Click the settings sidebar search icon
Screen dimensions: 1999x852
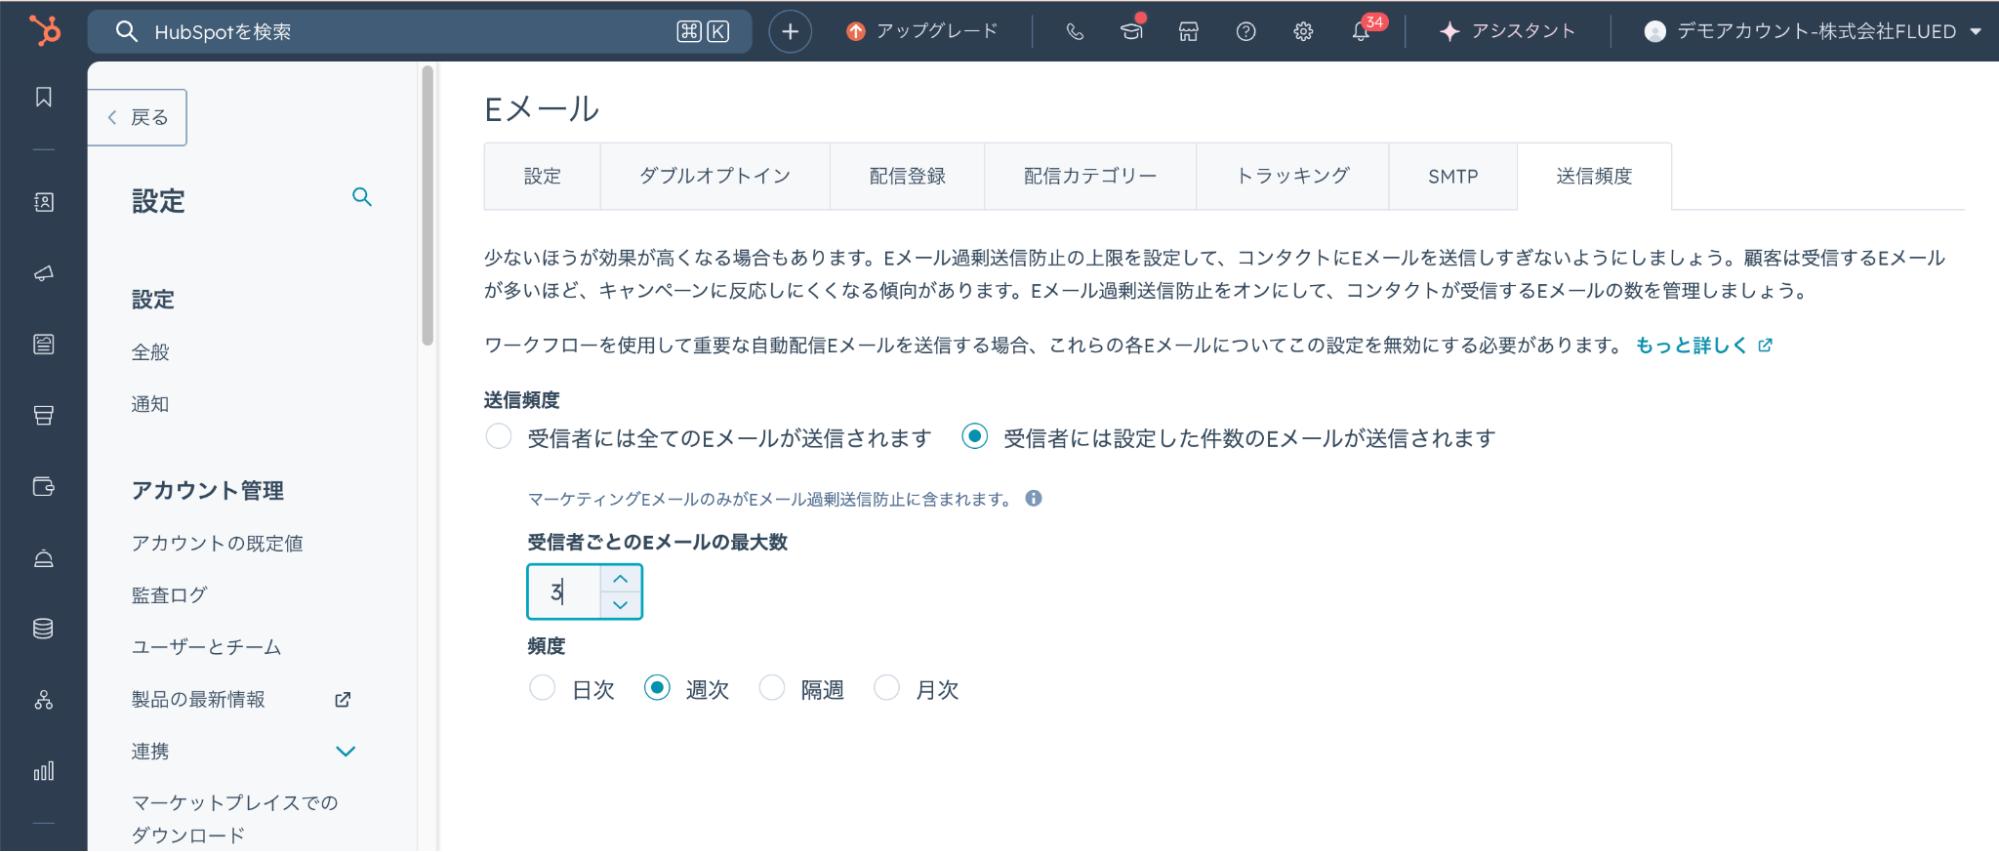click(362, 197)
